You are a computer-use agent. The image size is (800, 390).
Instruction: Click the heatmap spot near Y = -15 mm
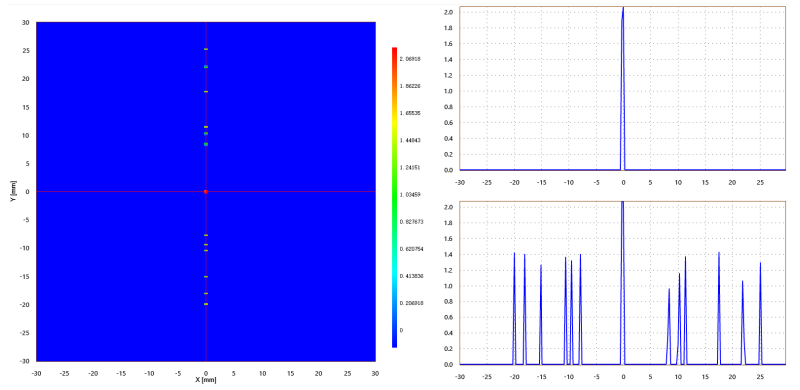click(206, 276)
